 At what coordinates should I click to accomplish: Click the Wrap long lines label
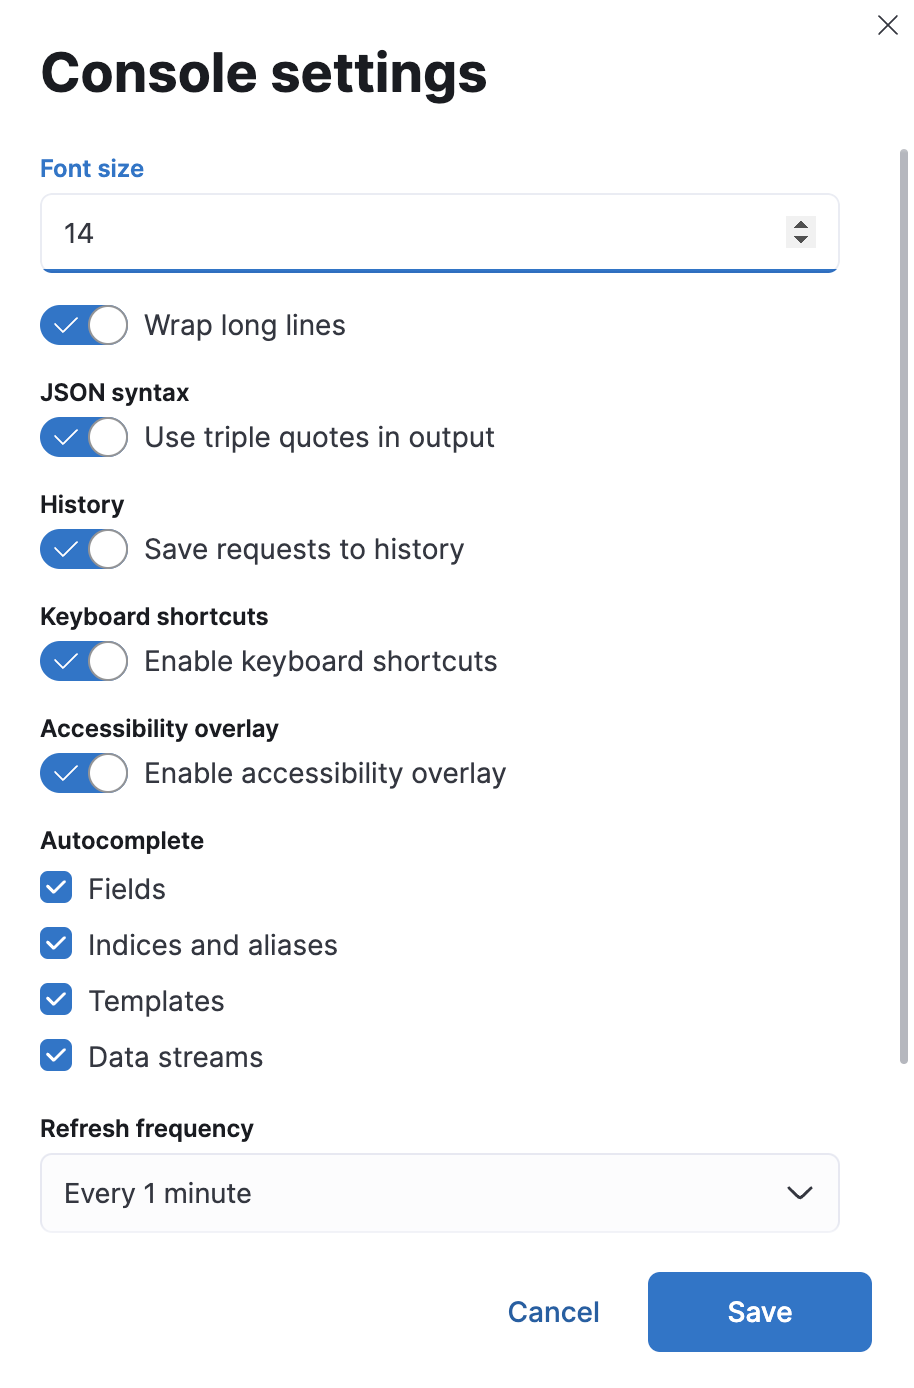tap(245, 325)
